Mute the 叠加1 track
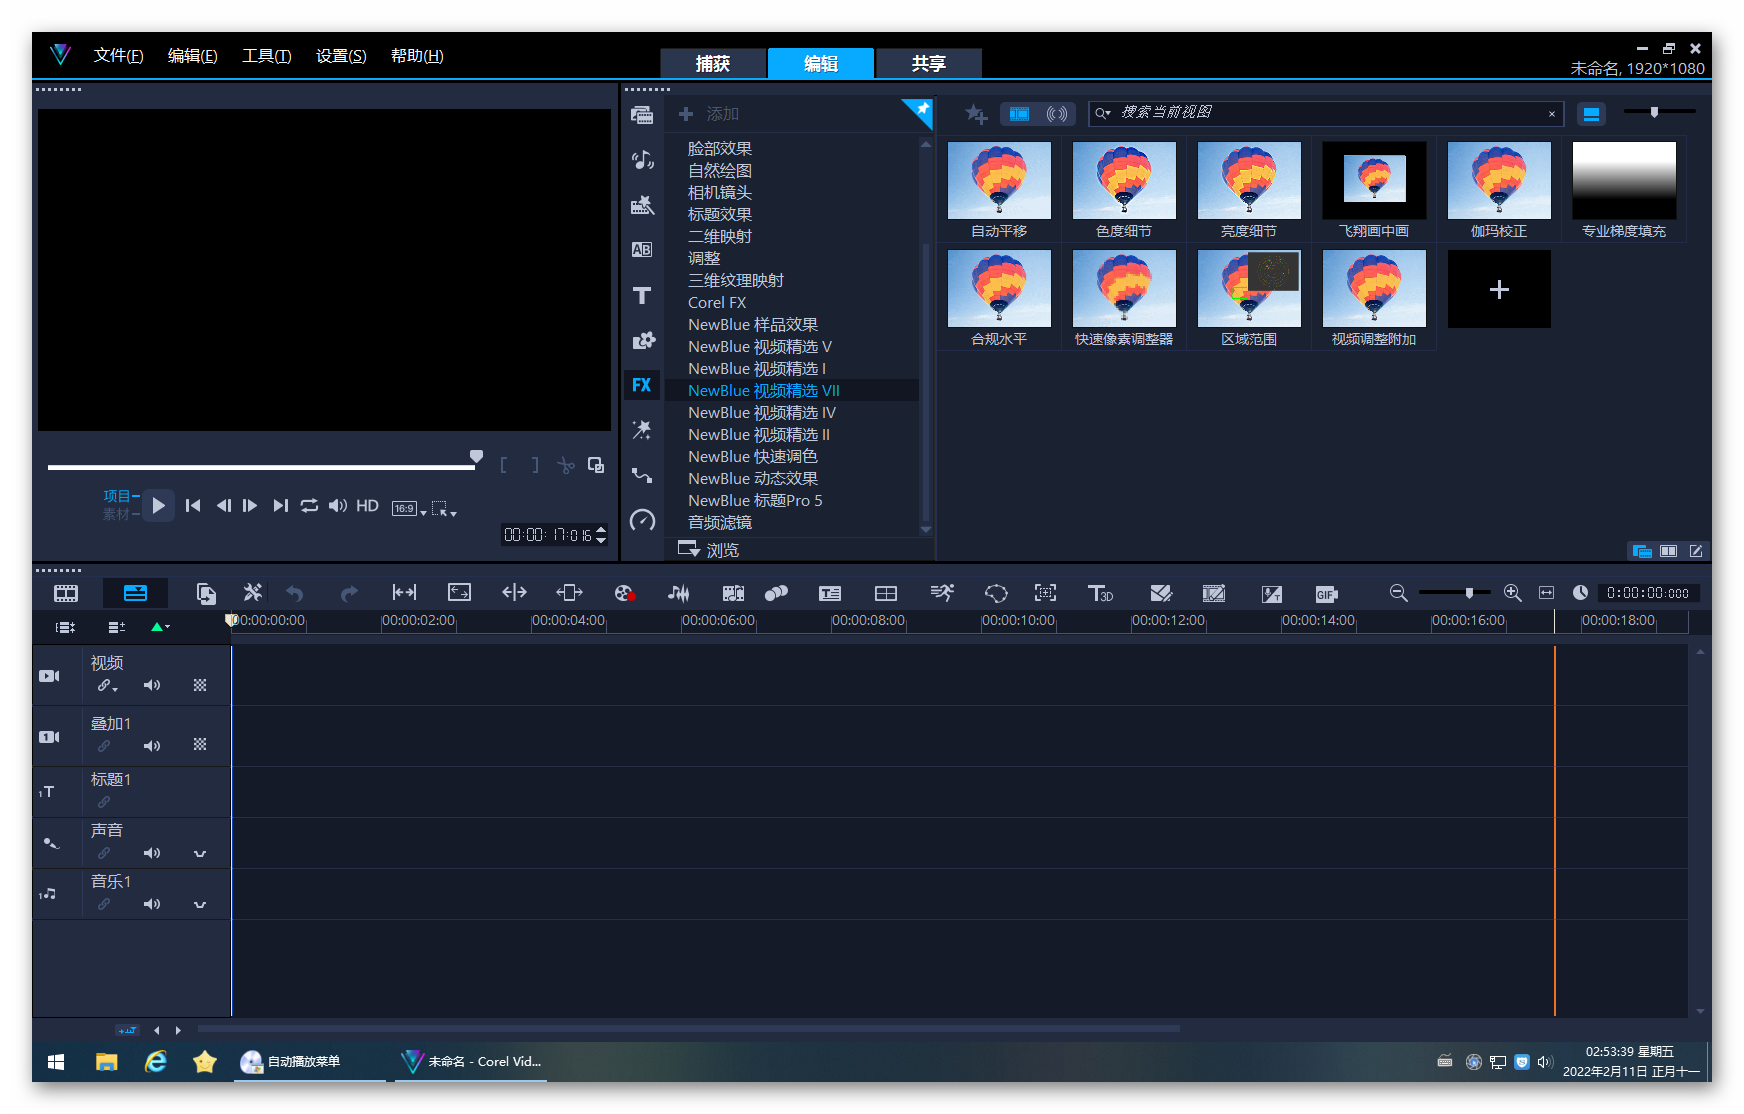 click(152, 746)
